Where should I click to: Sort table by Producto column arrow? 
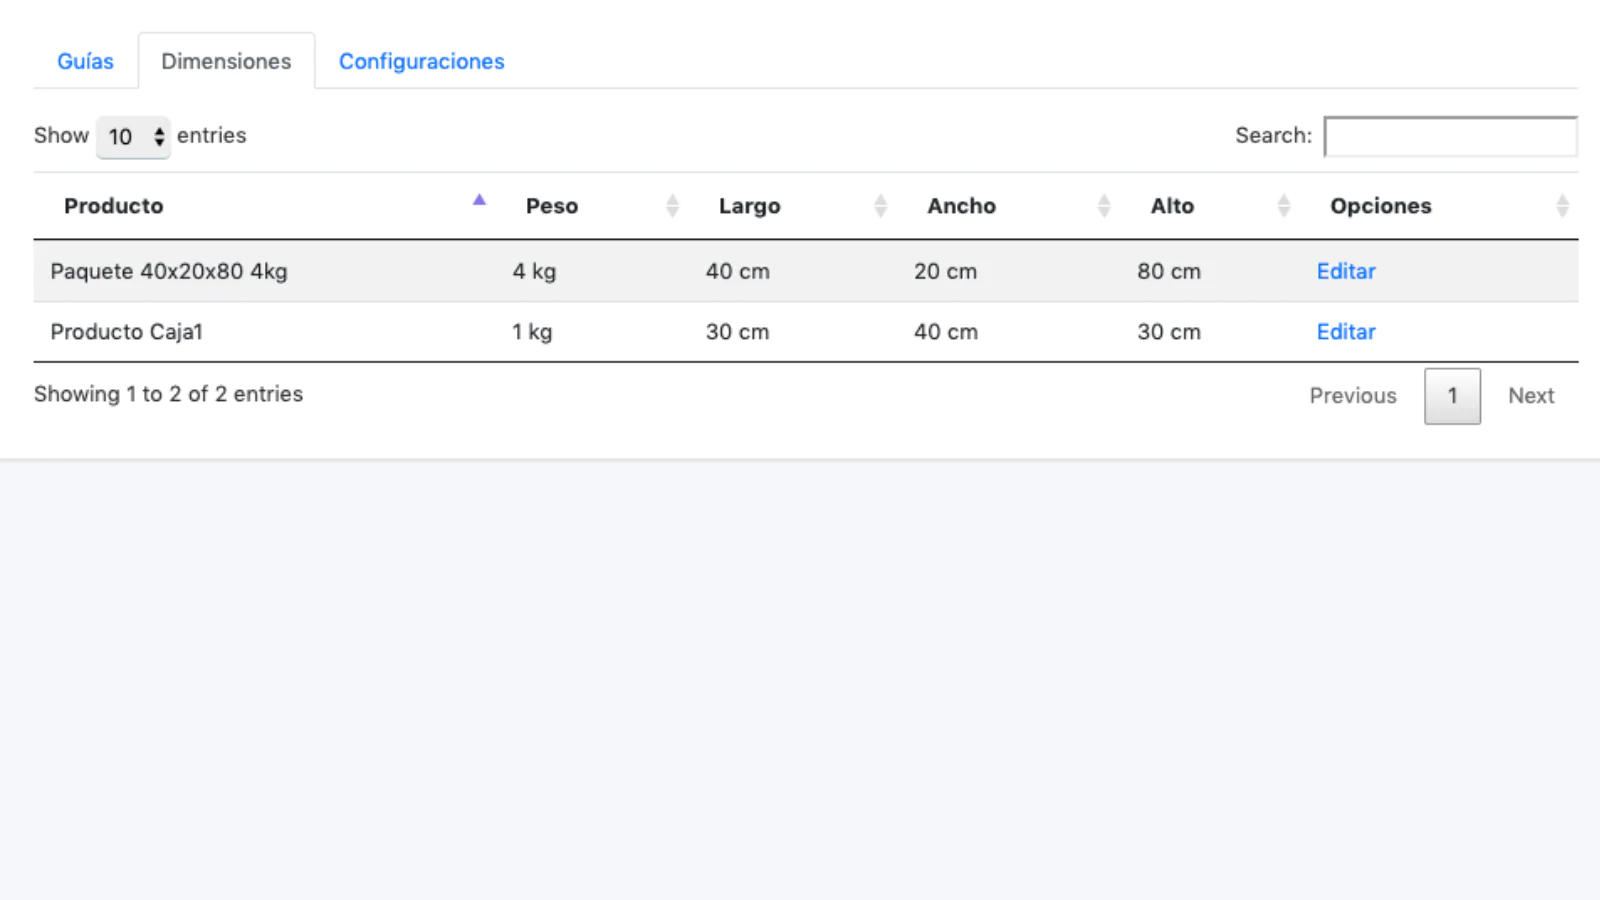479,201
